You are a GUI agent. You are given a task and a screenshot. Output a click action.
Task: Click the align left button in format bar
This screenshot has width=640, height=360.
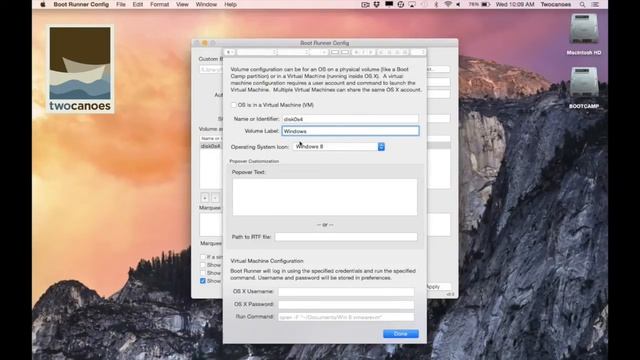tap(381, 52)
